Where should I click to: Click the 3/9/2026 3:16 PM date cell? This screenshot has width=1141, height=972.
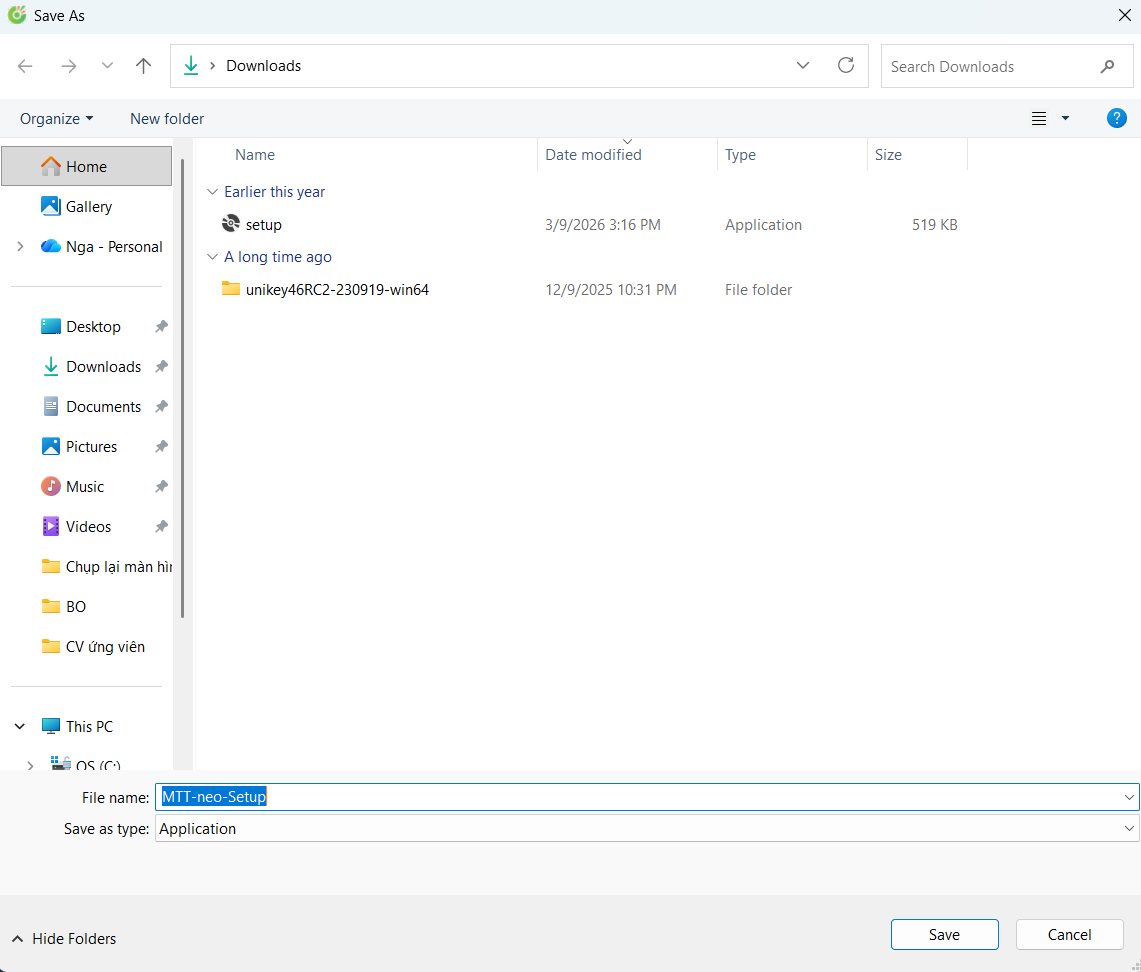tap(603, 225)
